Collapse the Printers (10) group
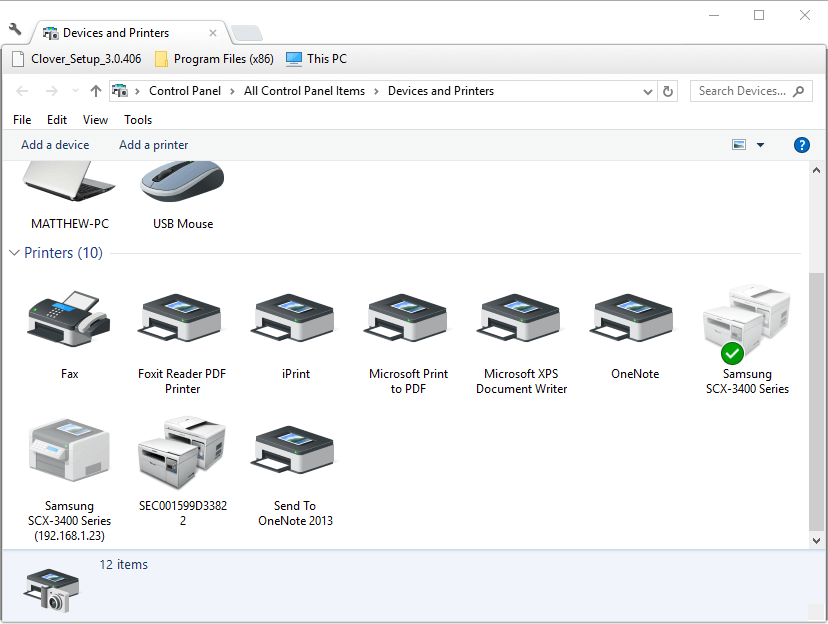 14,253
